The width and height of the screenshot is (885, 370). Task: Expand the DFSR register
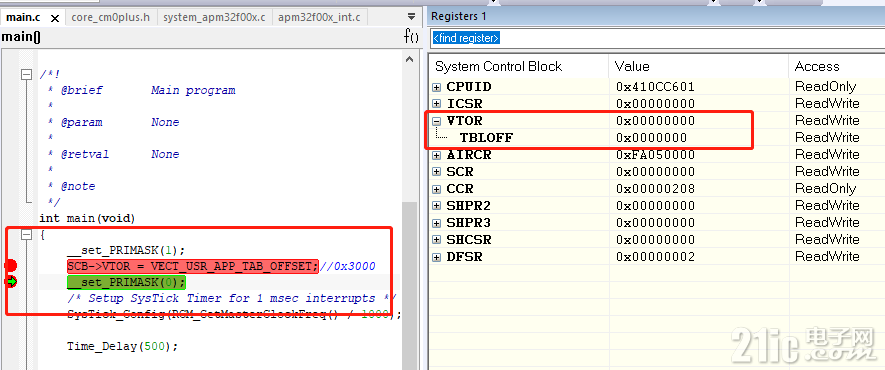pos(437,257)
